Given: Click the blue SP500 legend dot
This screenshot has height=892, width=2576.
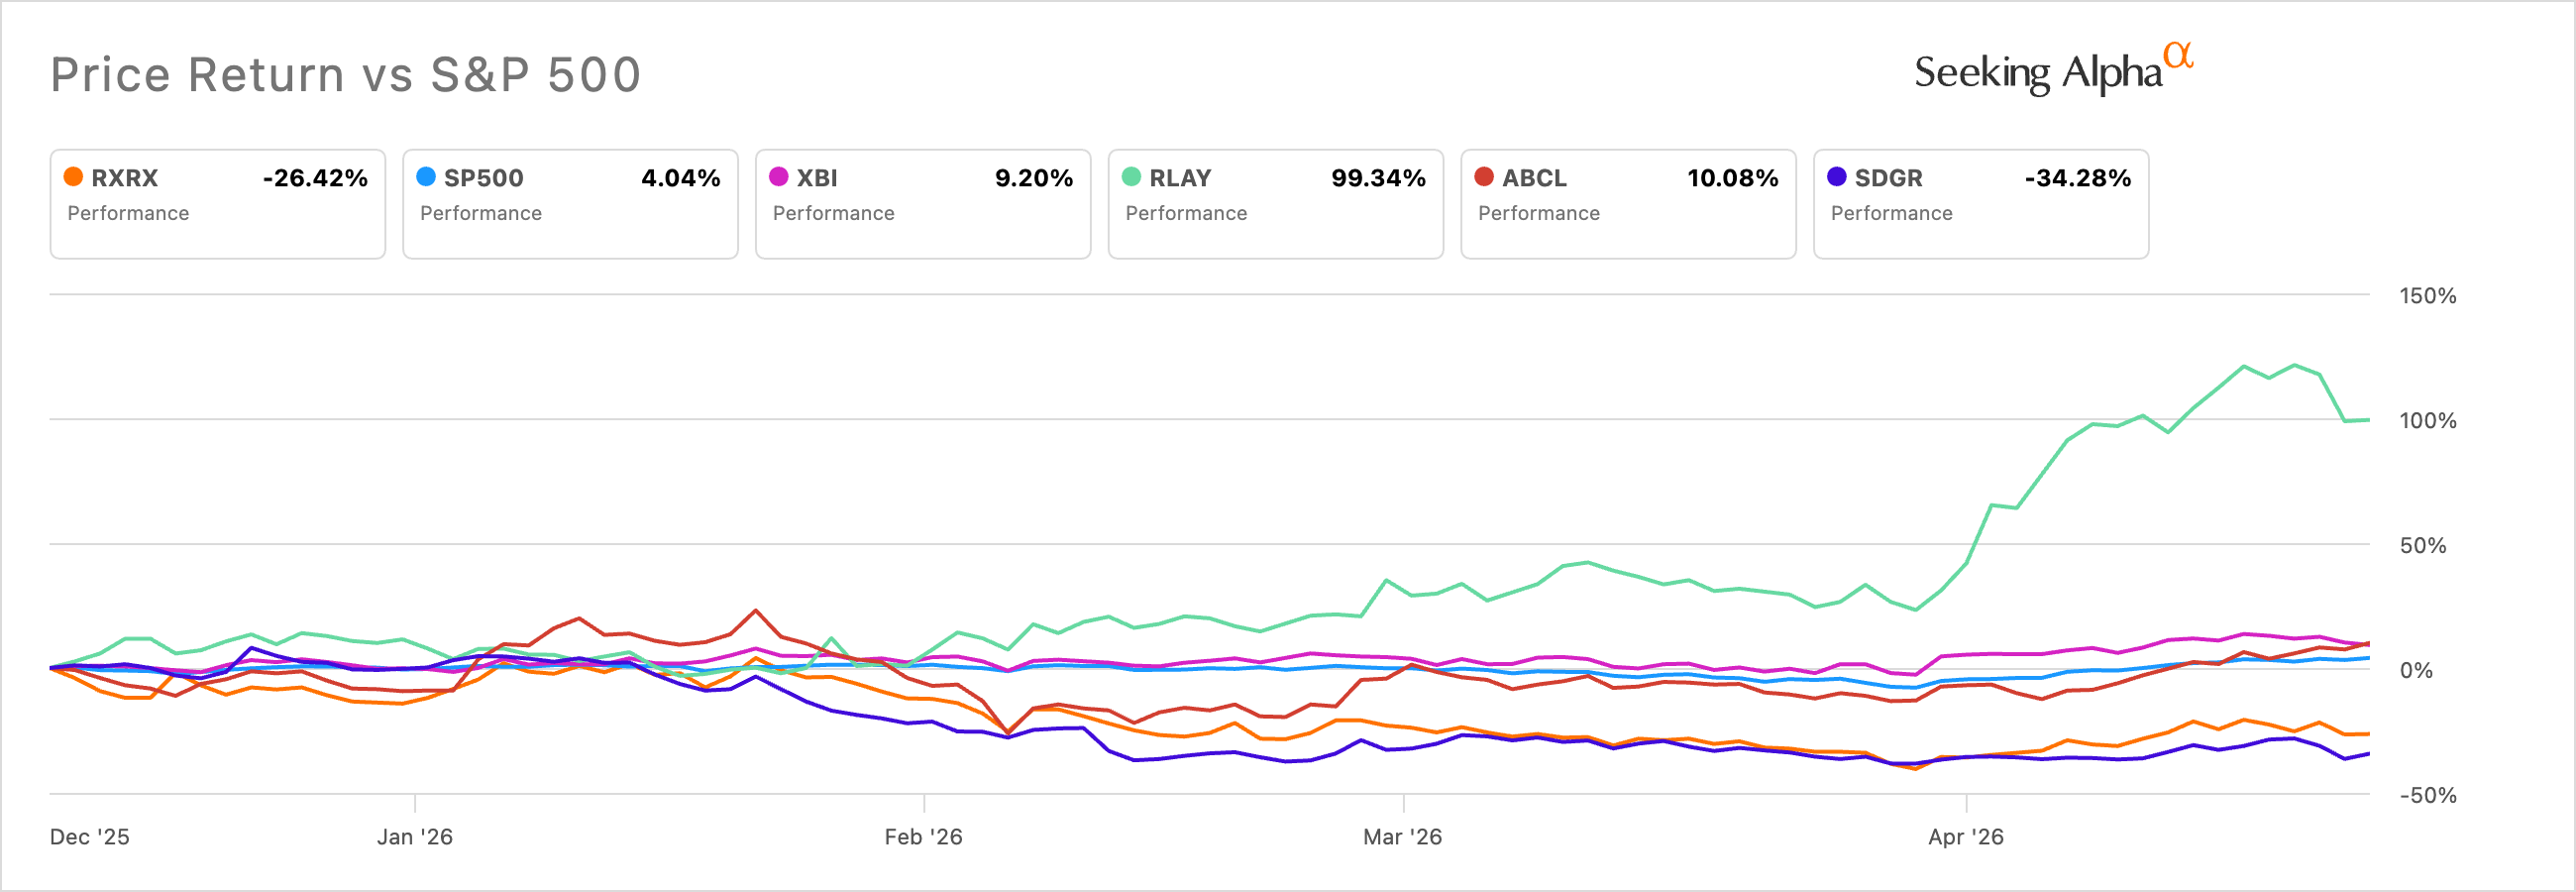Looking at the screenshot, I should (x=426, y=177).
